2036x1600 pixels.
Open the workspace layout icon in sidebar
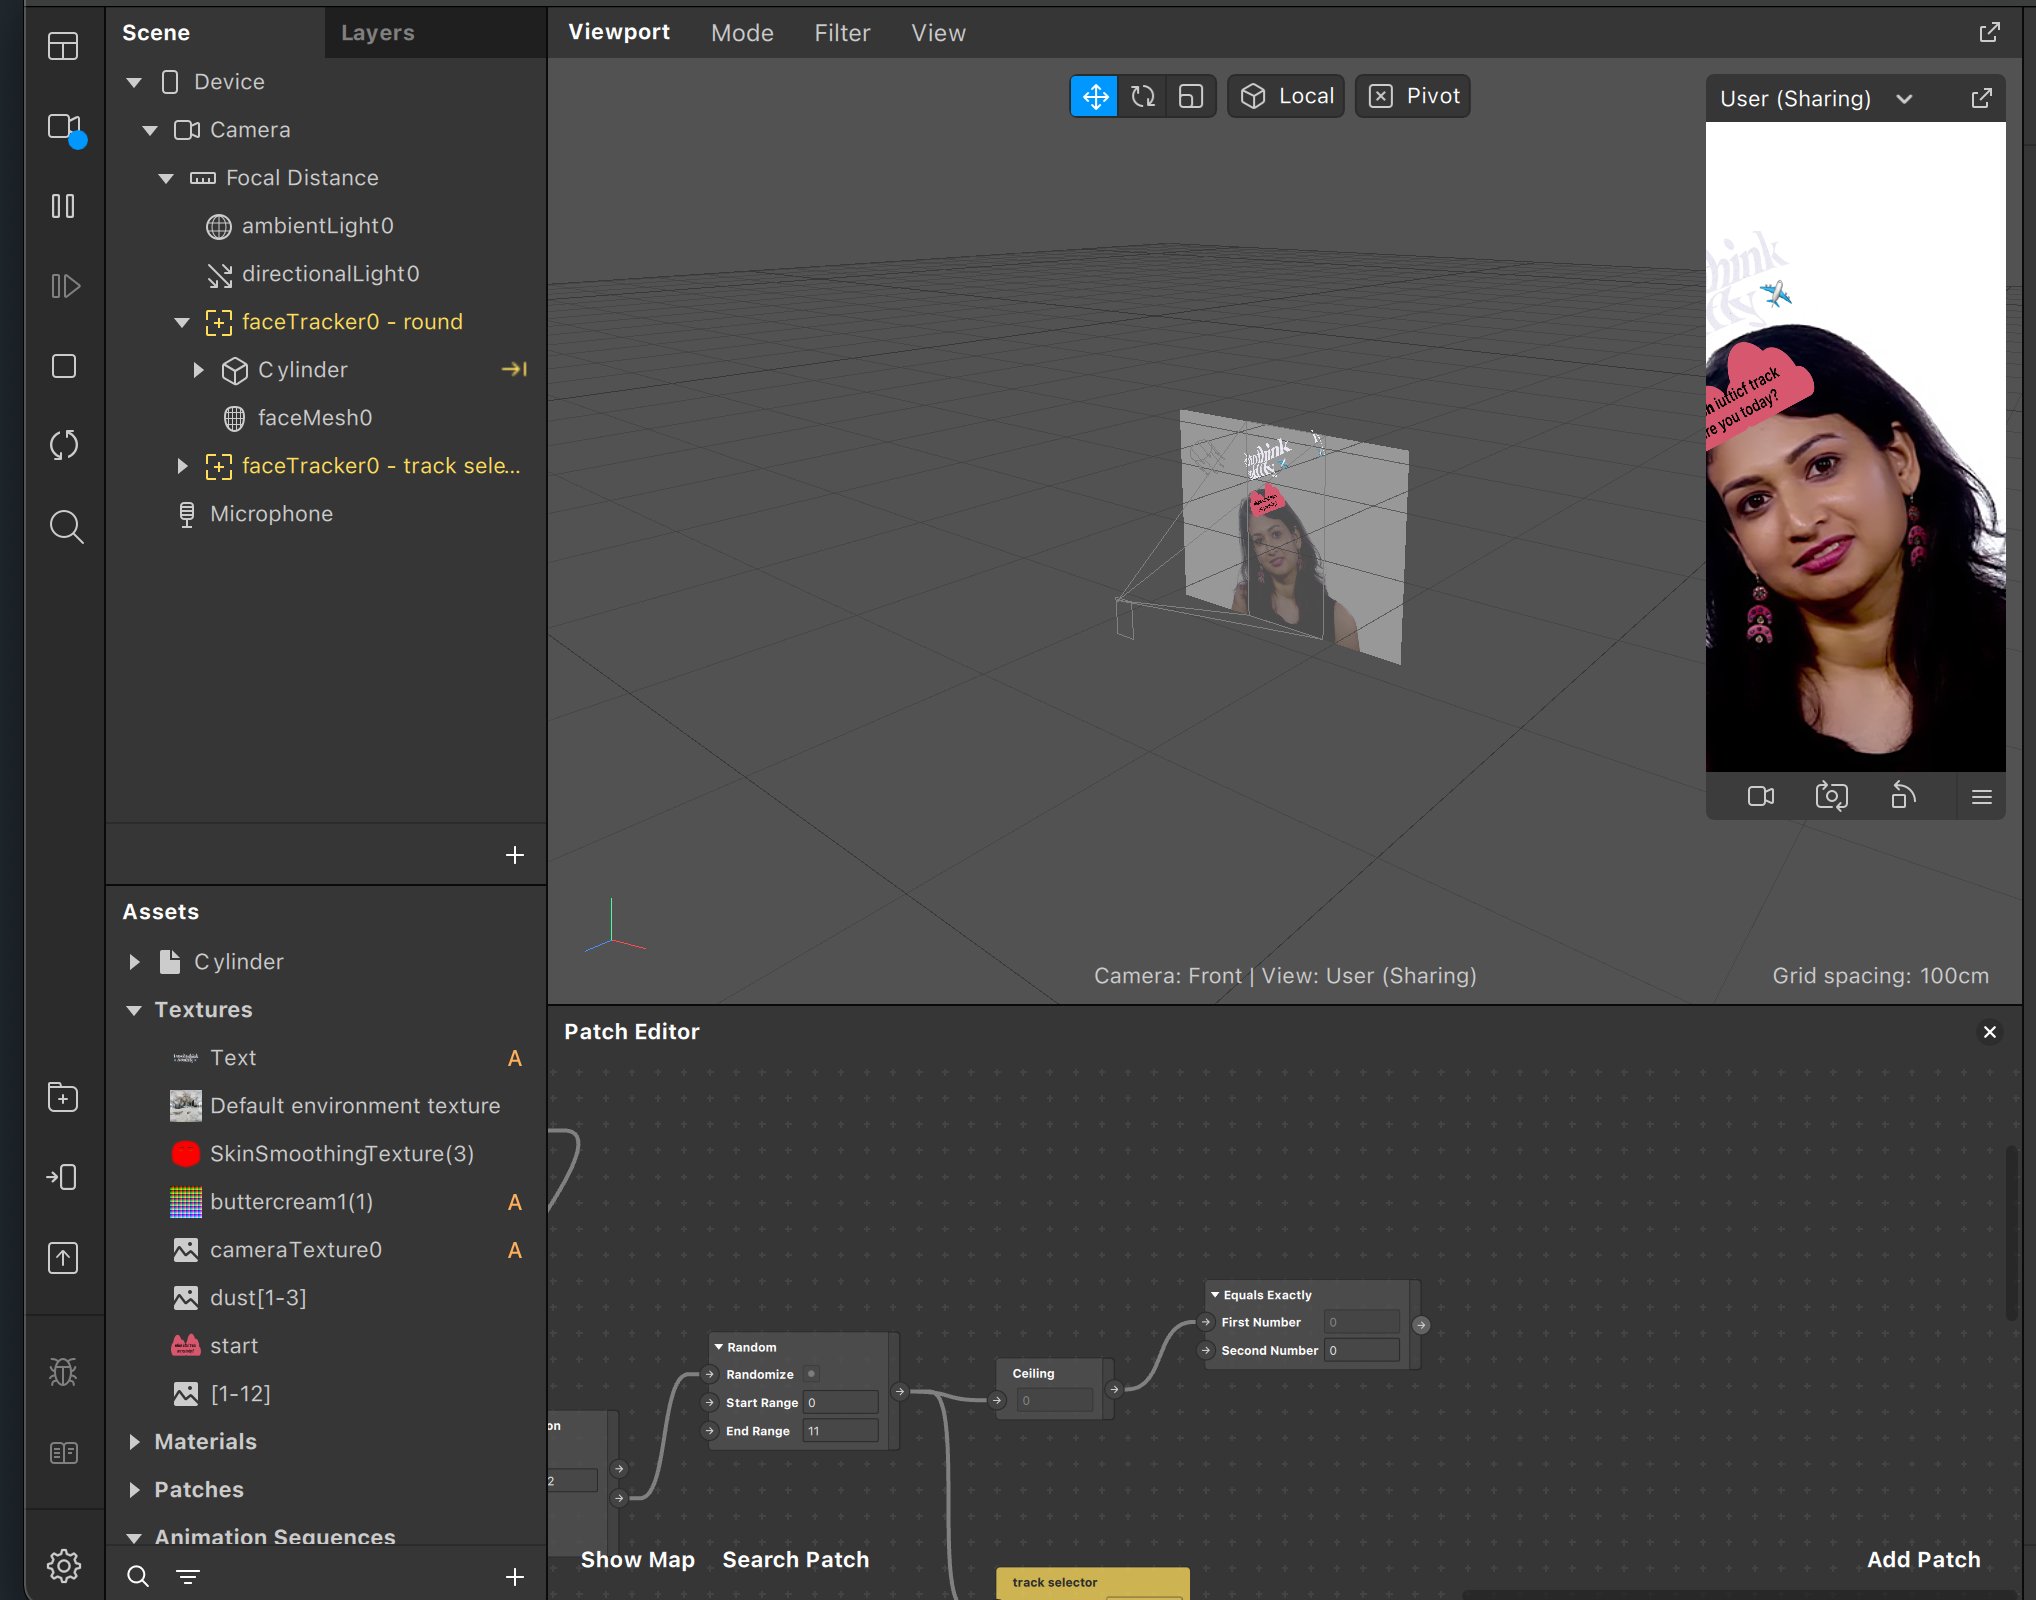(63, 46)
